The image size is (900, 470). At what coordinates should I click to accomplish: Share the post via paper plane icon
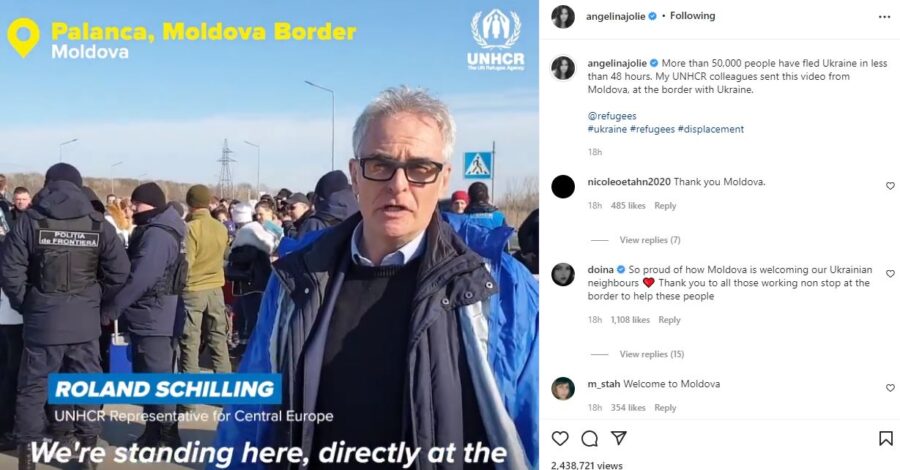pos(619,438)
